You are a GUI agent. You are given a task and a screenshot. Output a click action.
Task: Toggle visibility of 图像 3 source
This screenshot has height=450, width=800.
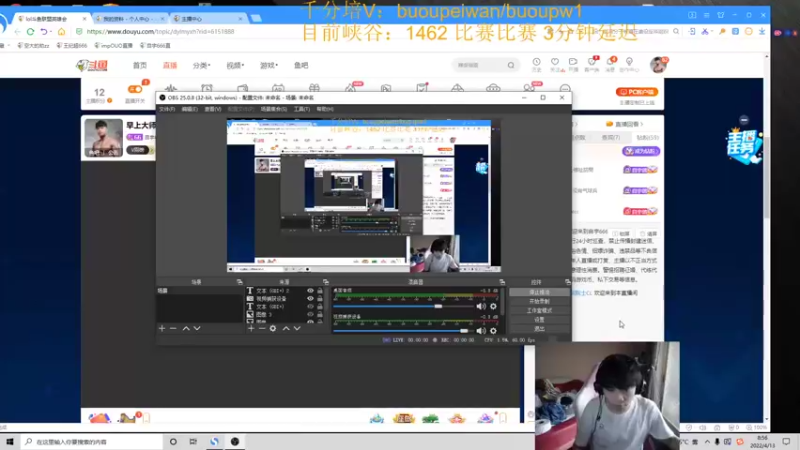[x=310, y=314]
